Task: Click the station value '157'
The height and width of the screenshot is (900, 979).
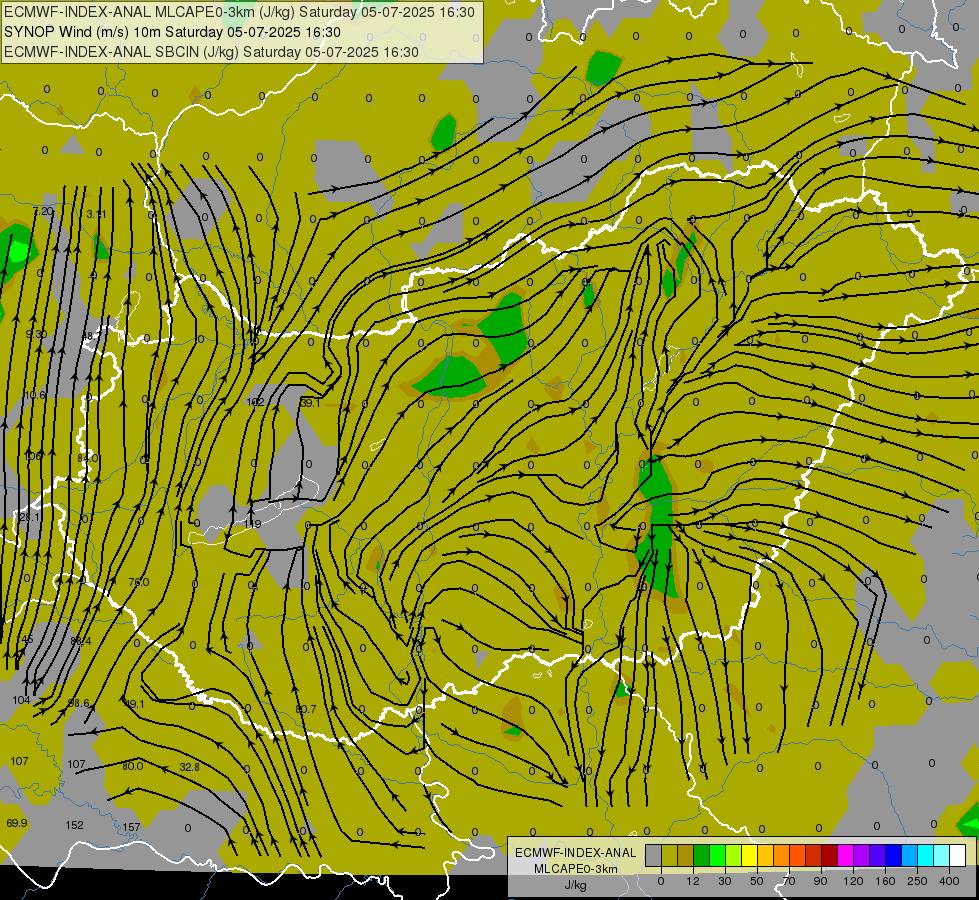Action: click(131, 827)
